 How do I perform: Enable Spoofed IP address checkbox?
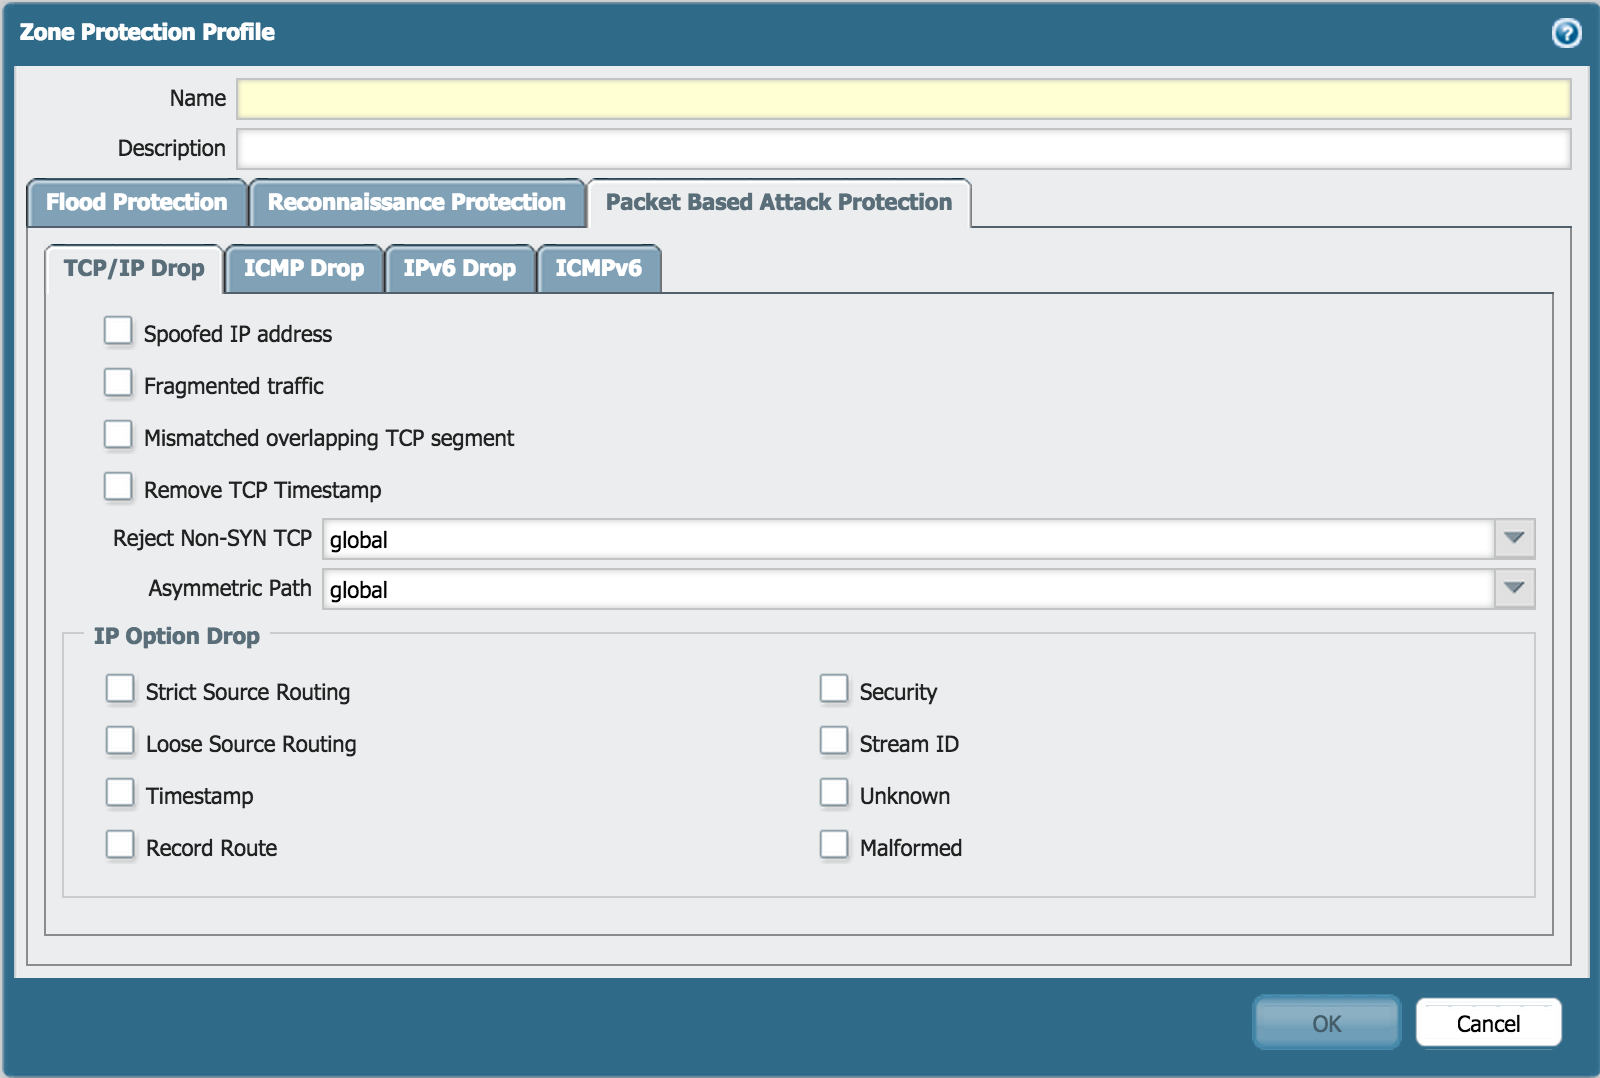[x=118, y=331]
